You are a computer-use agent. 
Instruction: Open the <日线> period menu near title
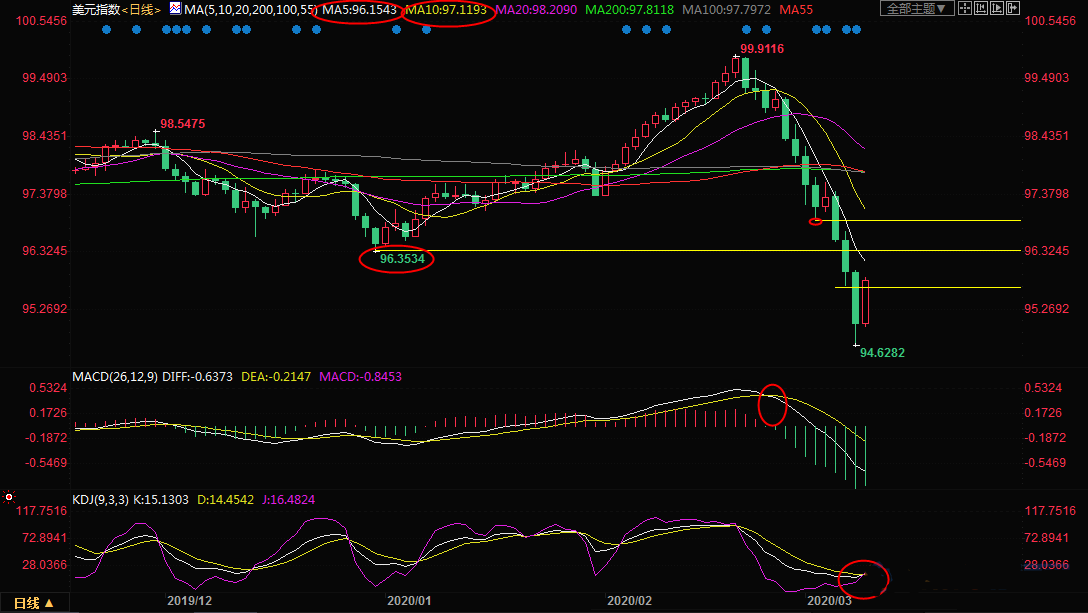[x=139, y=10]
